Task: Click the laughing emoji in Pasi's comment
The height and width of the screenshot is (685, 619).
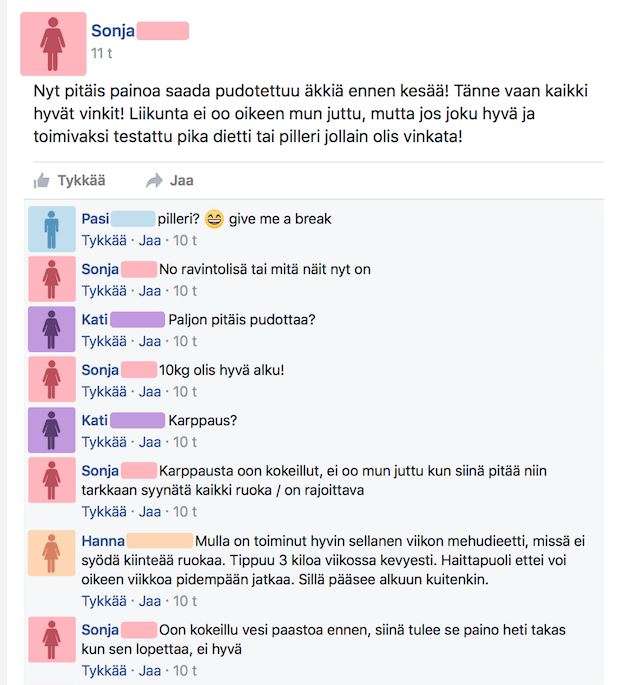Action: pos(214,219)
